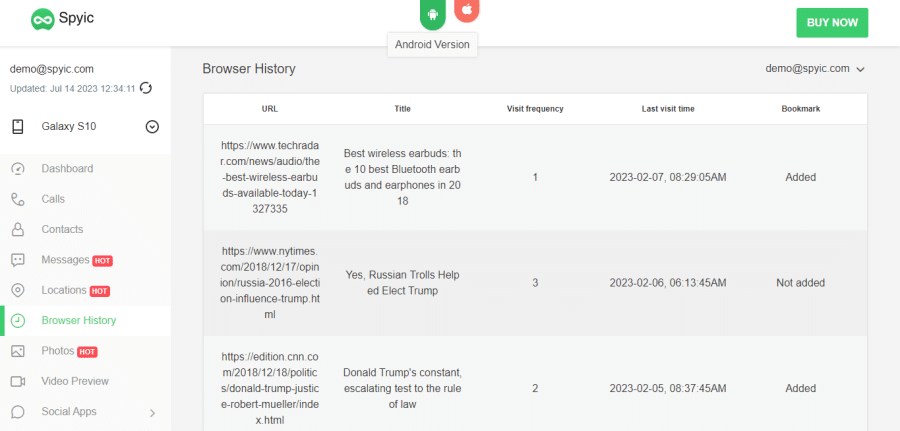Click the Messages chat bubble icon

click(18, 260)
